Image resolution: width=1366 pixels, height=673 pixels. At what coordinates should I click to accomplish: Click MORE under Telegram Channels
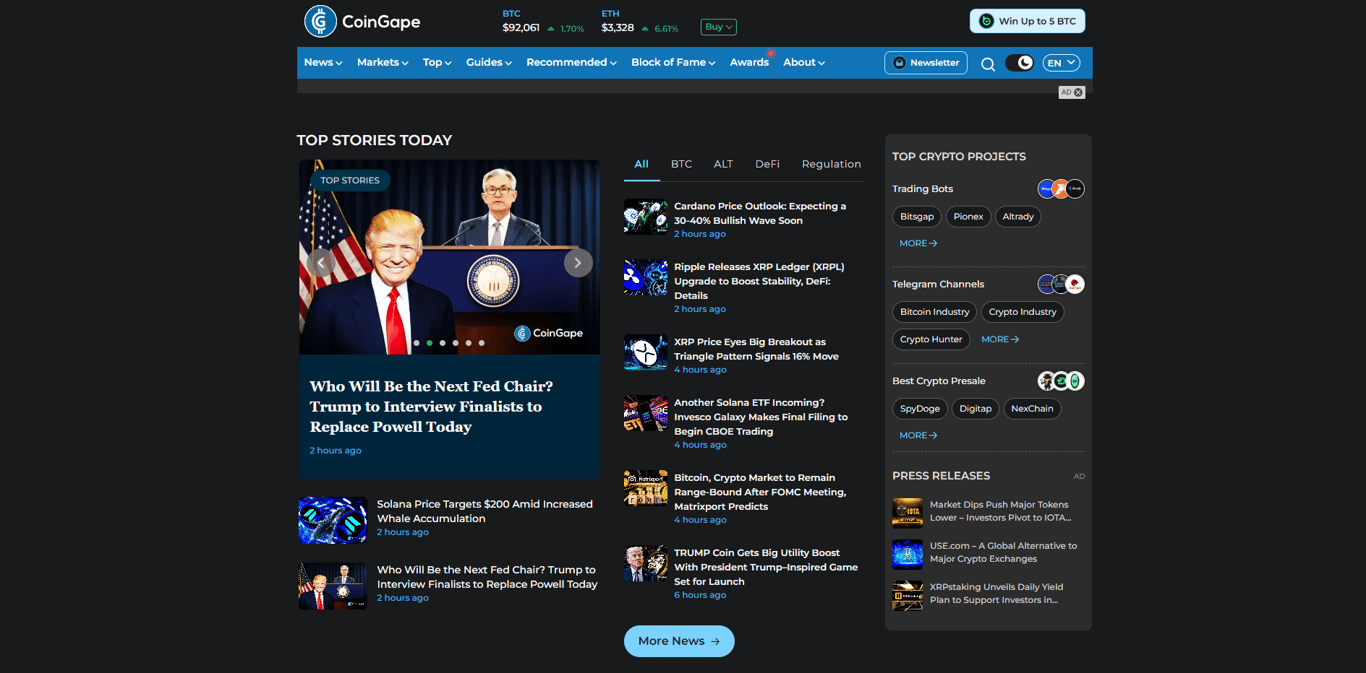tap(999, 339)
